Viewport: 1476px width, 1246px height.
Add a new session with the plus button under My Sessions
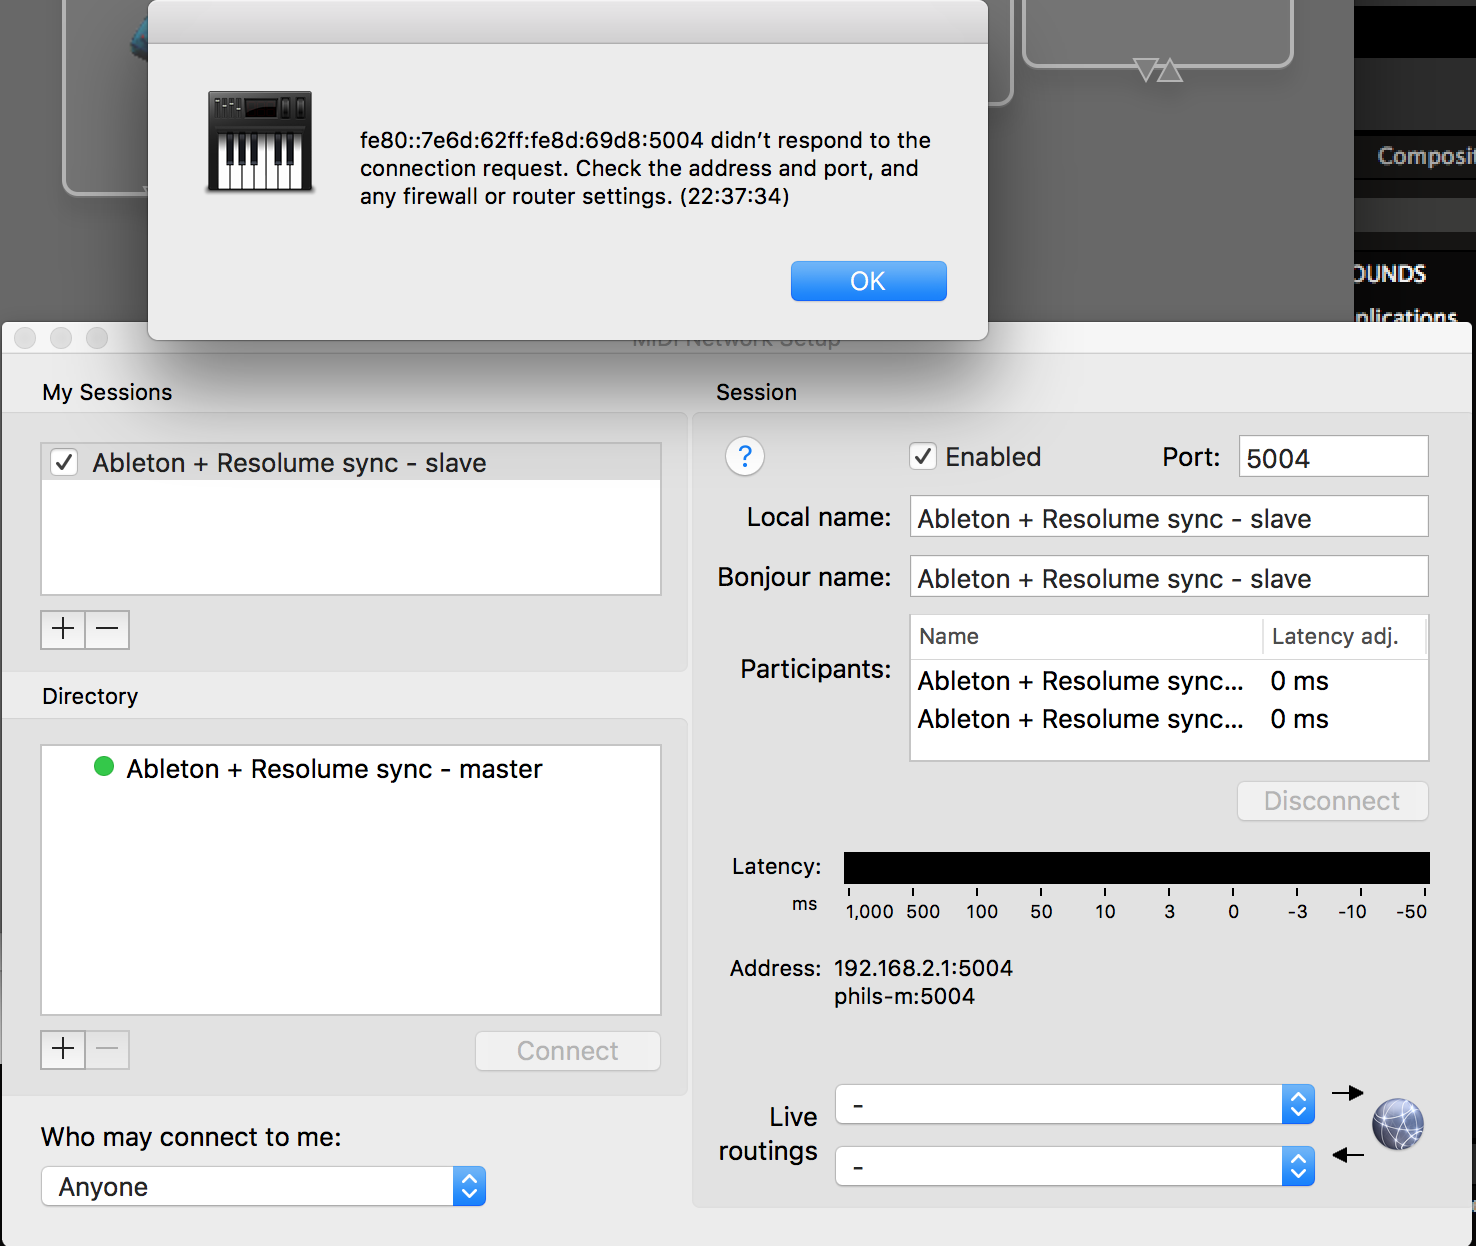pos(63,629)
